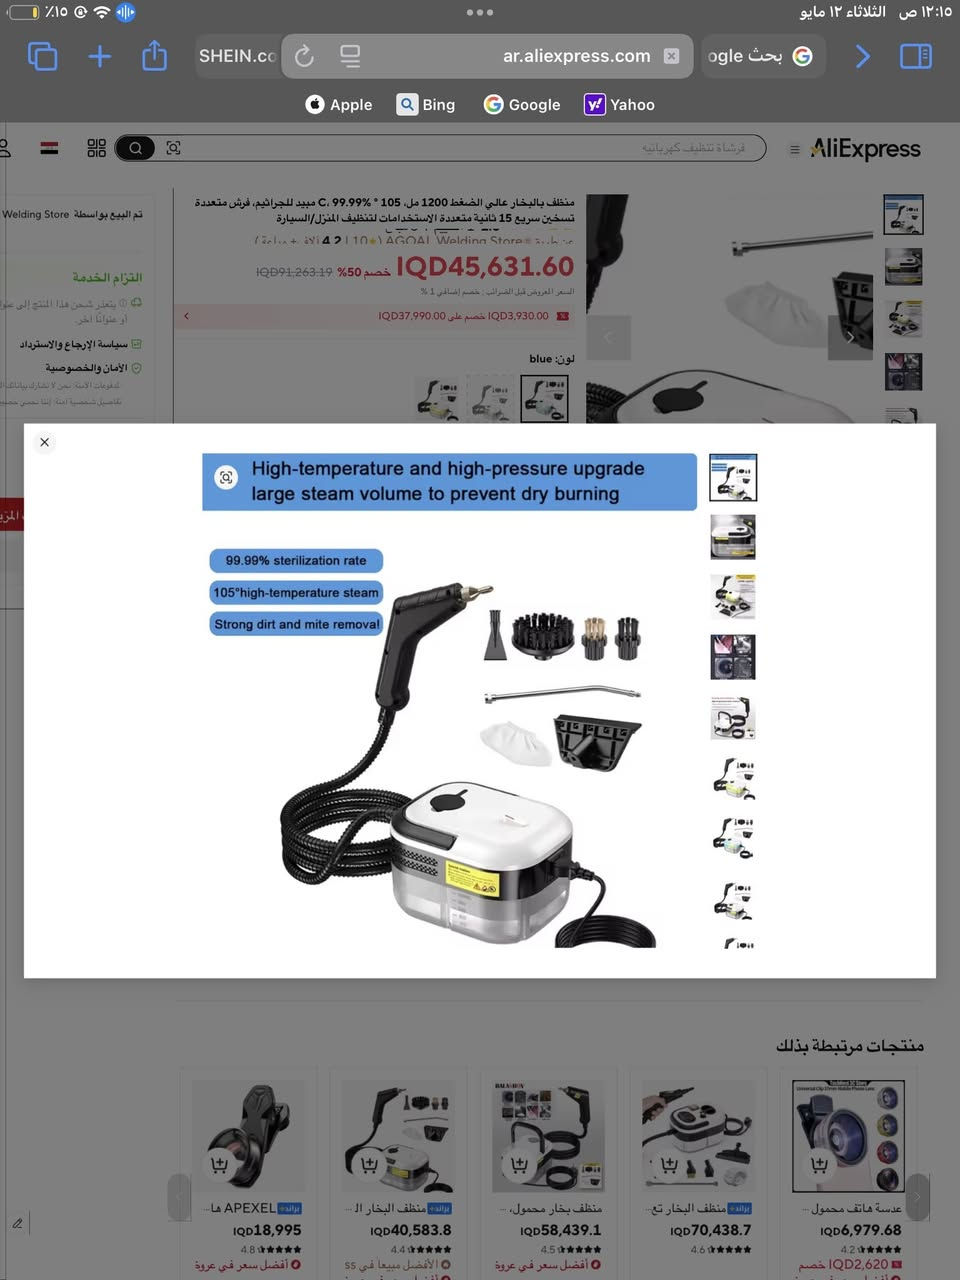Select the middle color variant swatch
The image size is (960, 1280).
(x=492, y=398)
